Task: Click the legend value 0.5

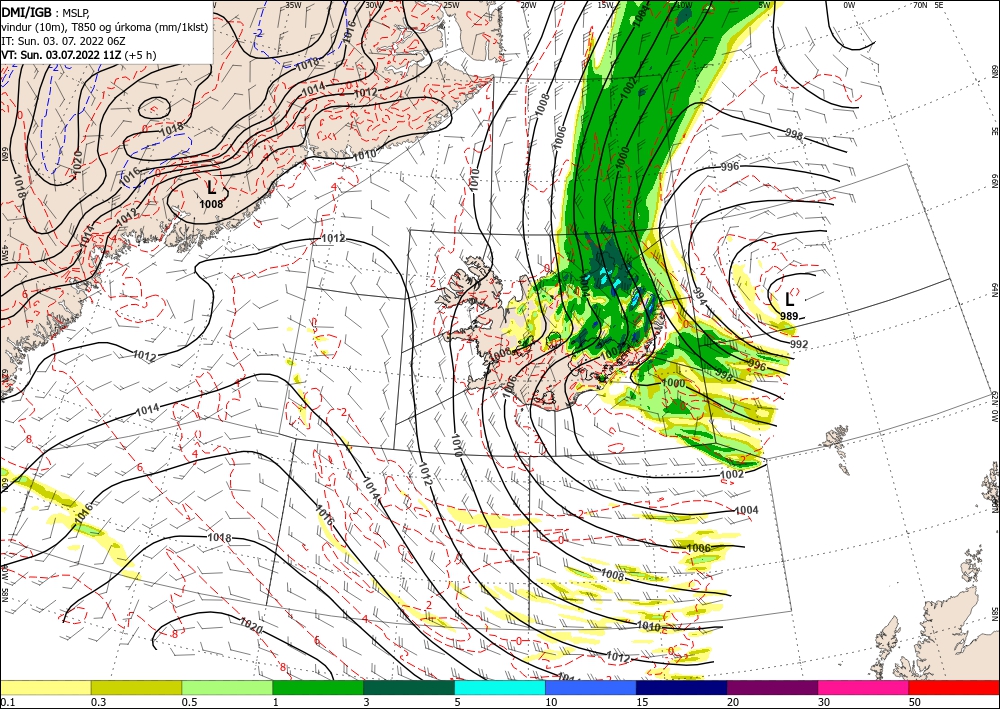Action: coord(189,702)
